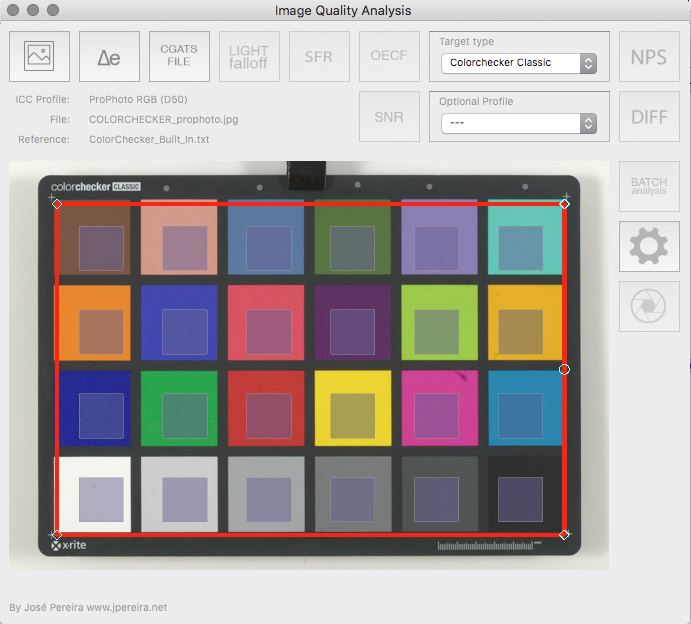Select the bottom-right red frame corner handle
This screenshot has width=691, height=624.
[x=564, y=535]
